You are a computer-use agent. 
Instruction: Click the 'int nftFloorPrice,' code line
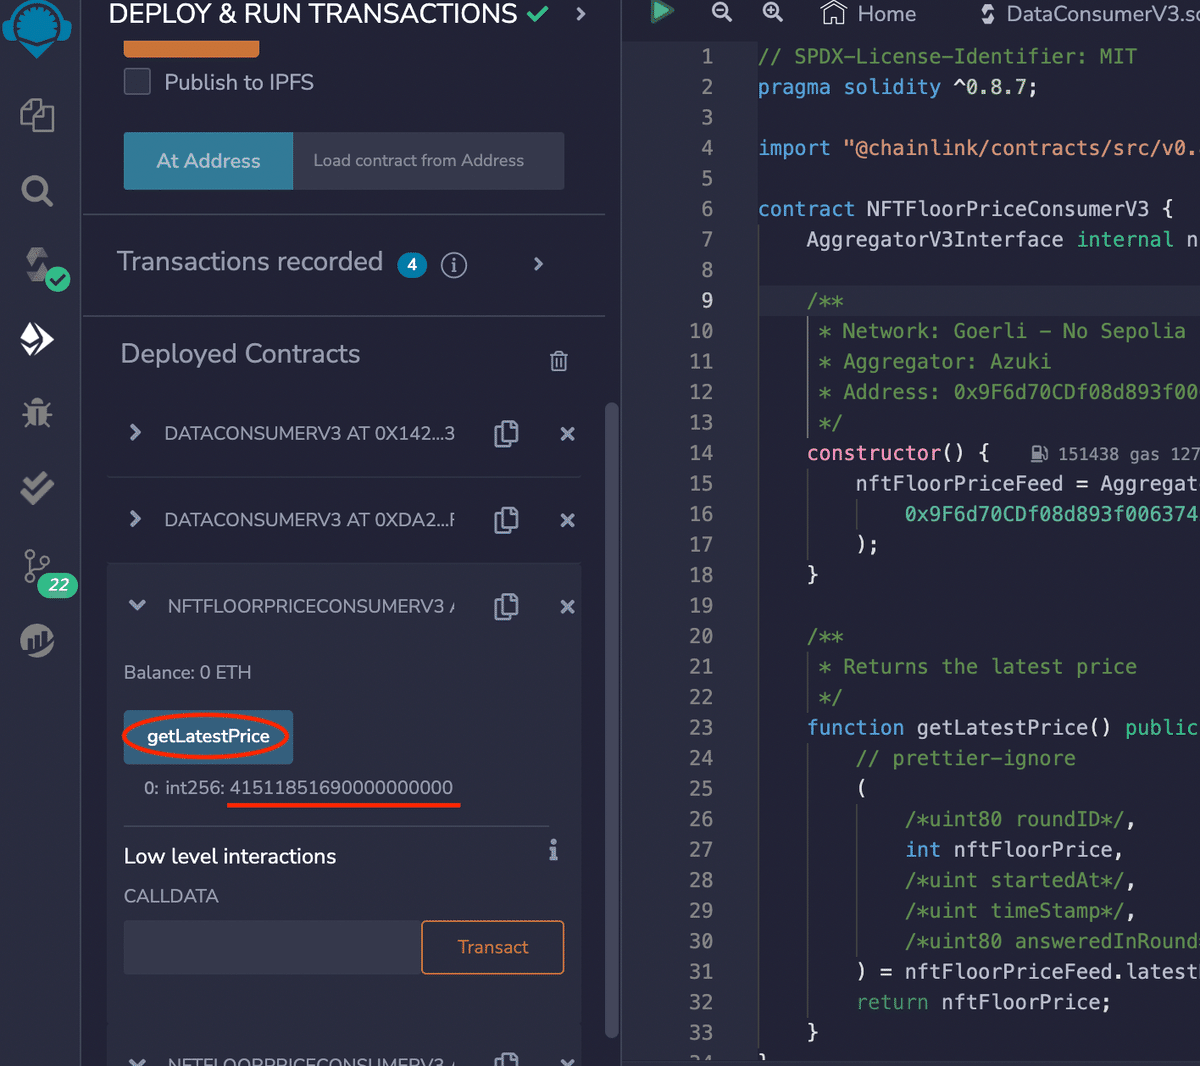pyautogui.click(x=1014, y=849)
